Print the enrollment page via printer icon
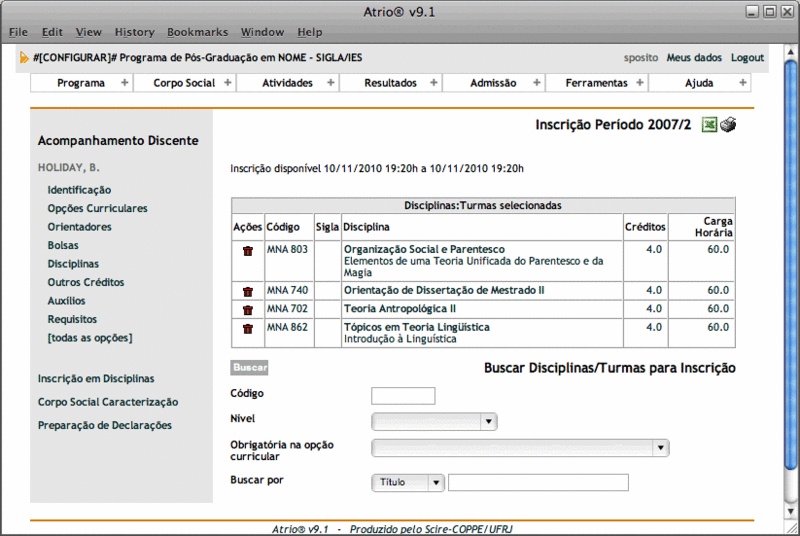 point(728,125)
